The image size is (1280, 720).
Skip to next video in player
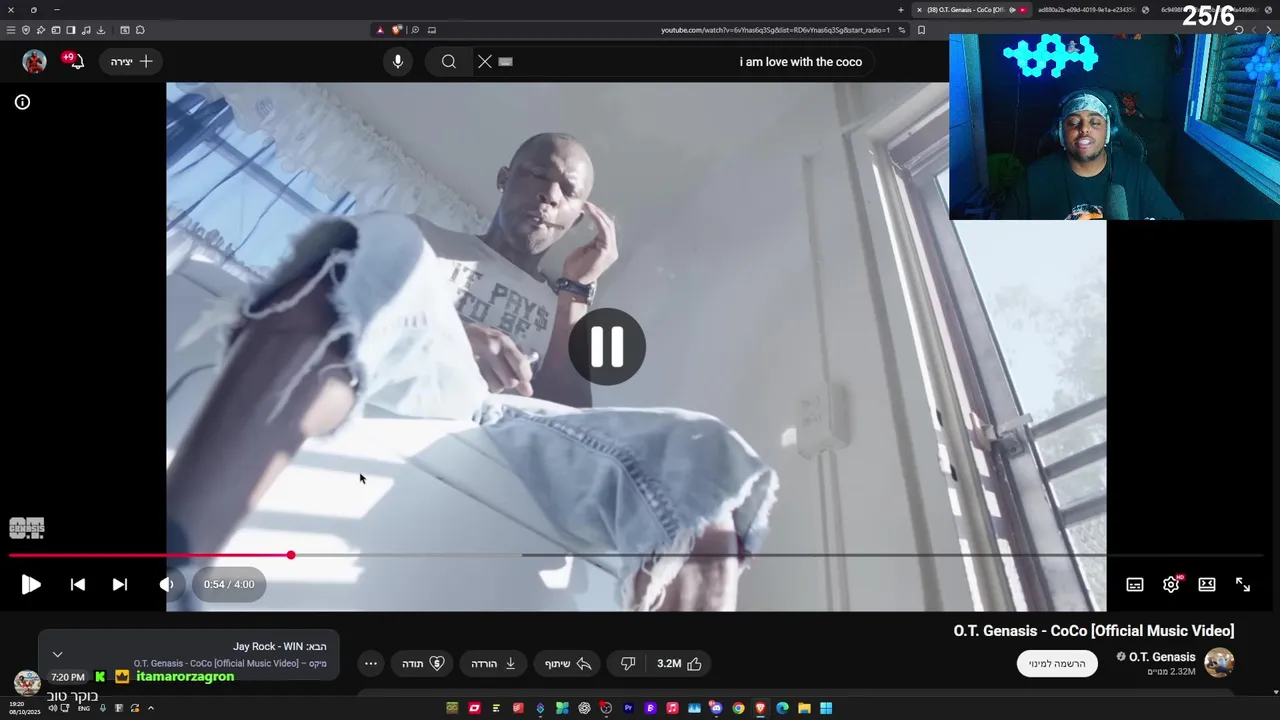tap(119, 585)
